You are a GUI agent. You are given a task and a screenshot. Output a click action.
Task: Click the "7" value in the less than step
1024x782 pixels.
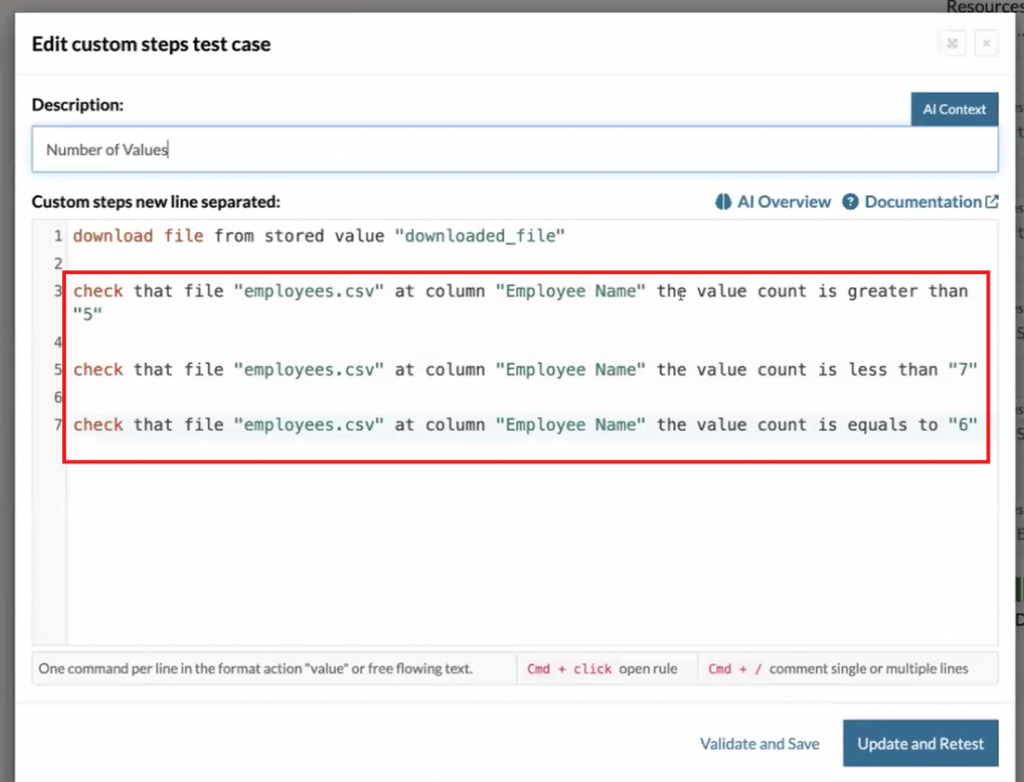(x=961, y=370)
